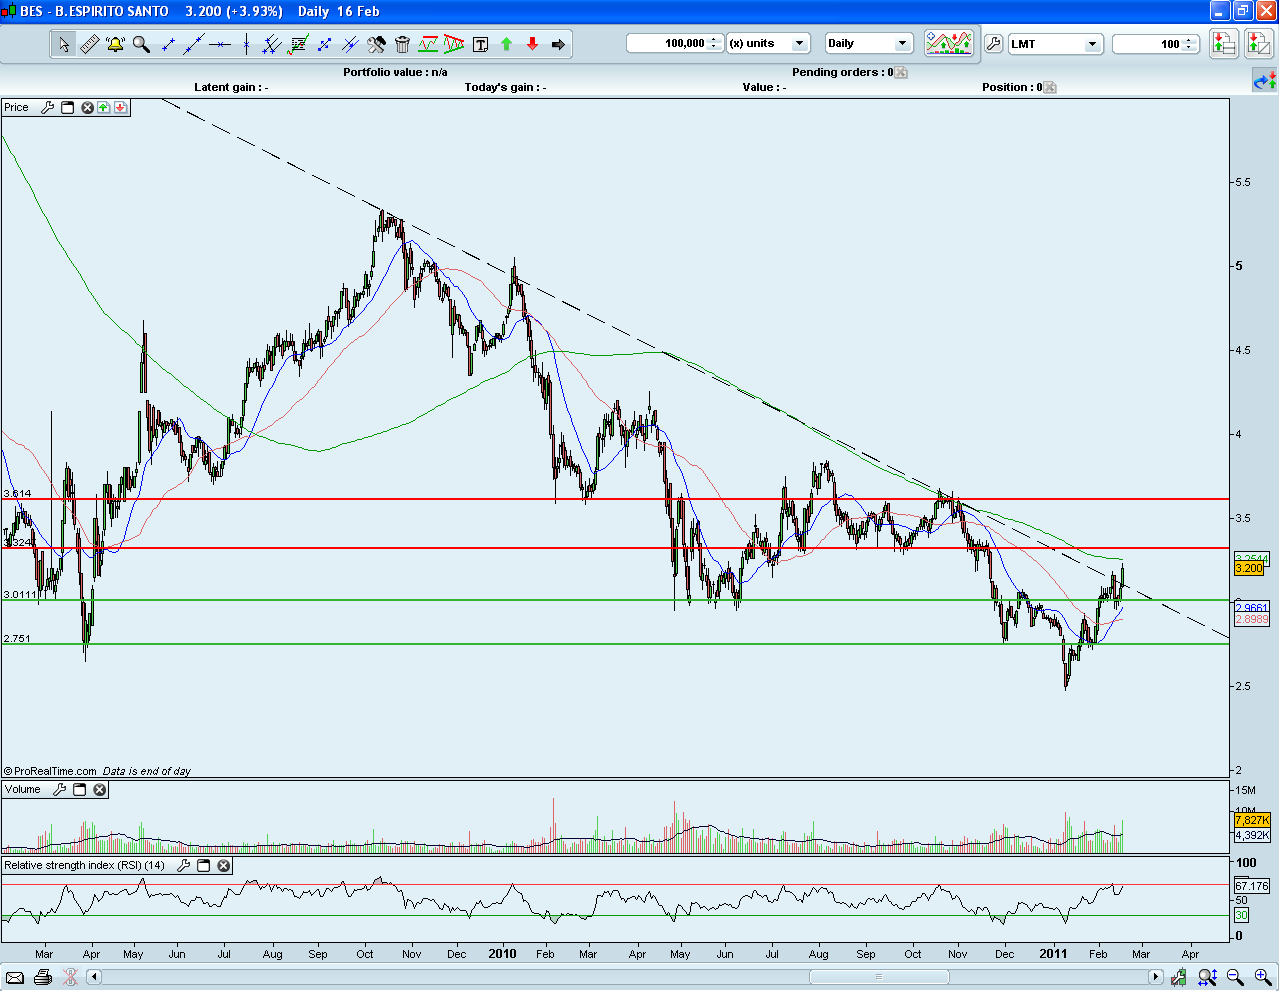
Task: Open order settings wrench next to LMT
Action: click(x=993, y=43)
